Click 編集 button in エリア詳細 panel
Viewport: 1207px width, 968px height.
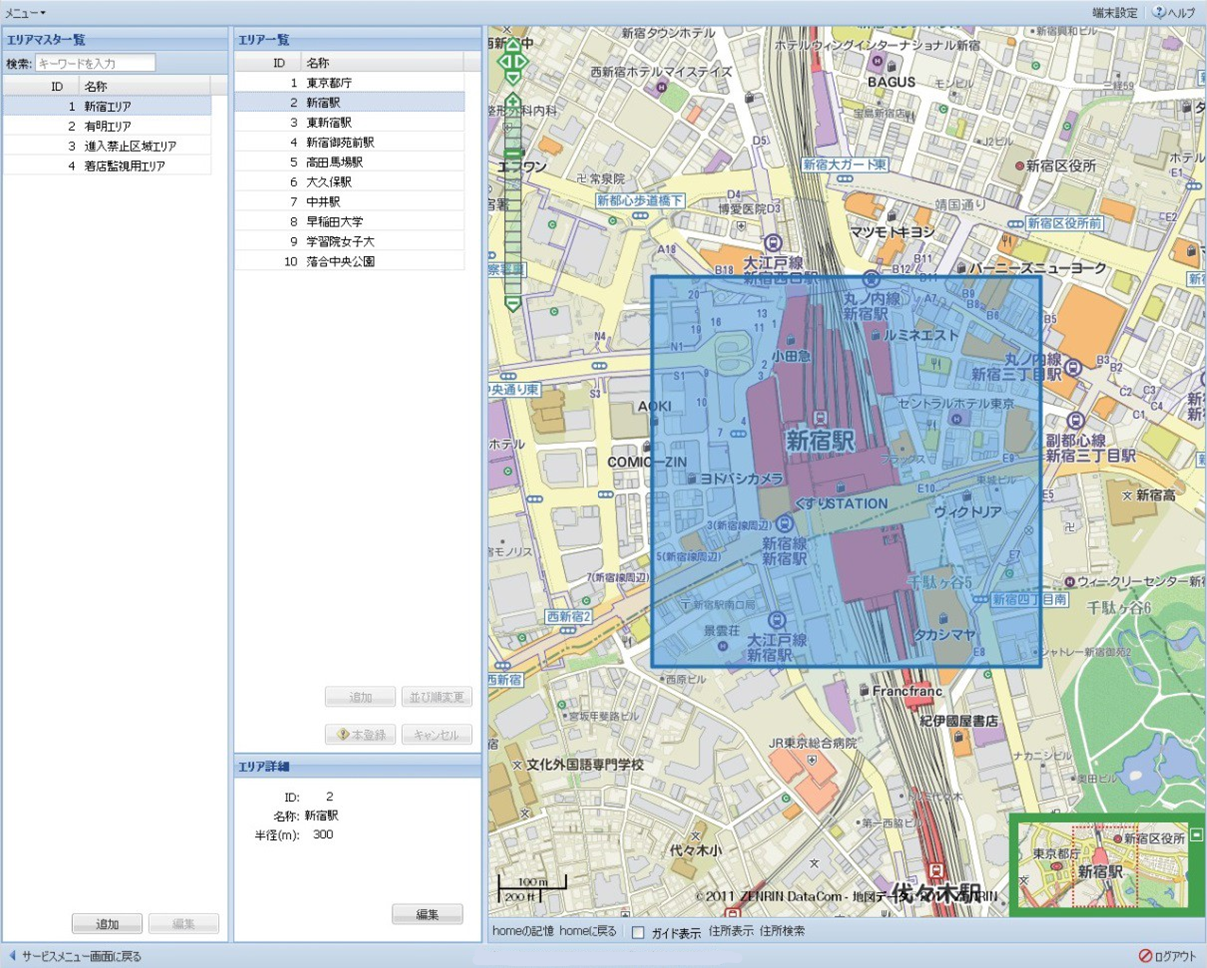click(x=427, y=914)
